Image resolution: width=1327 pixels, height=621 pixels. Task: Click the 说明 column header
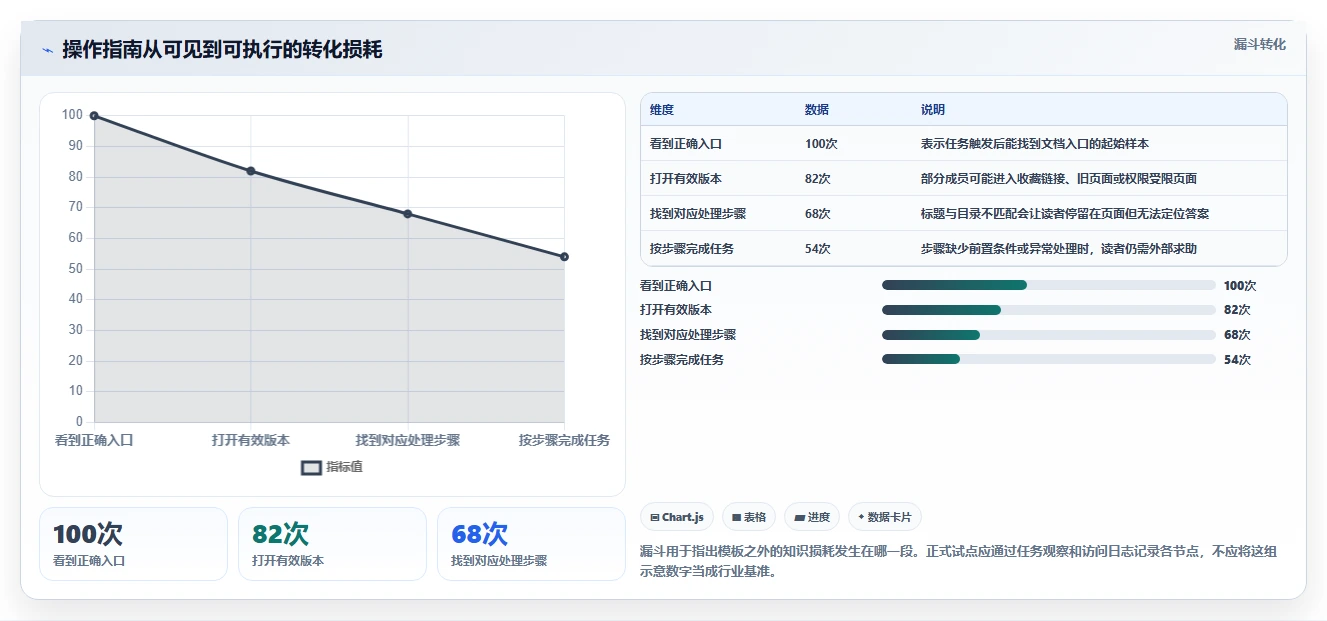click(933, 110)
